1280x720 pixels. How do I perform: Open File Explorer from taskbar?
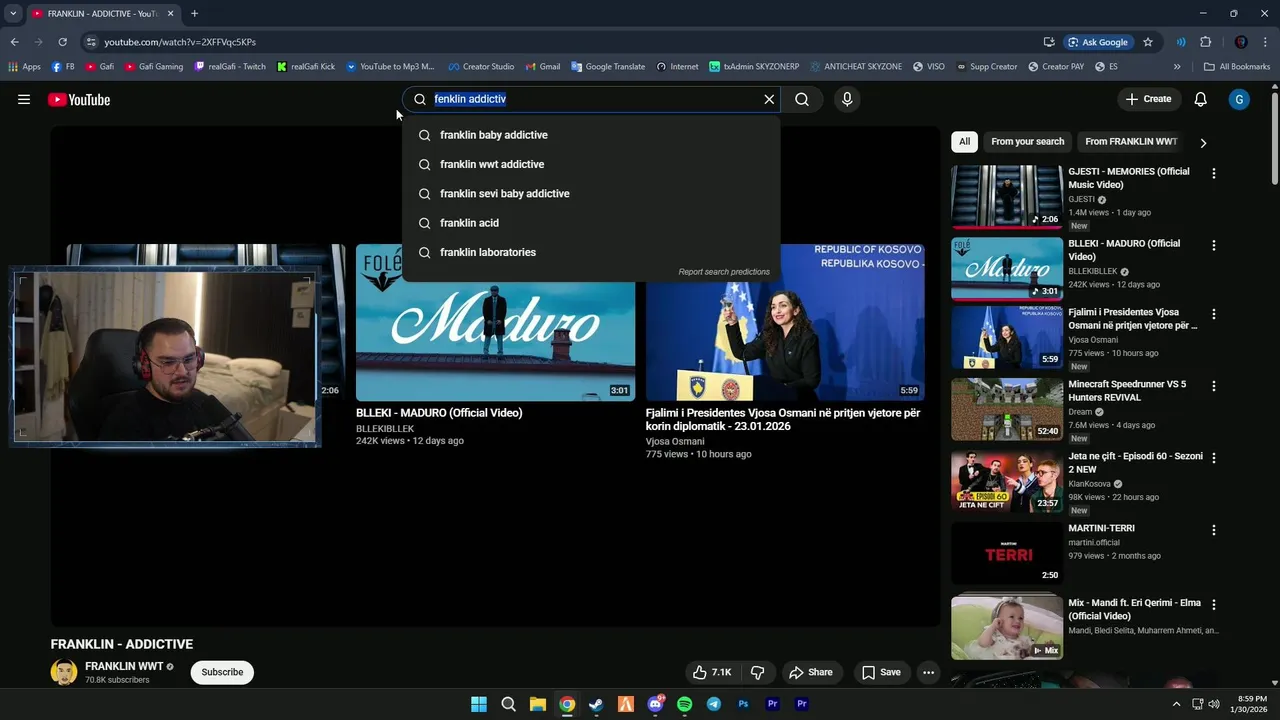click(537, 704)
